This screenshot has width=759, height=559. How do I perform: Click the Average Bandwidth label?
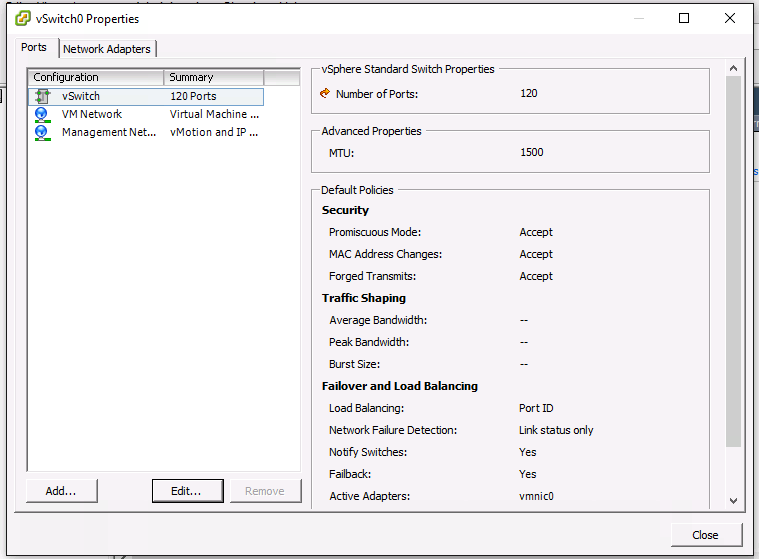(x=378, y=320)
